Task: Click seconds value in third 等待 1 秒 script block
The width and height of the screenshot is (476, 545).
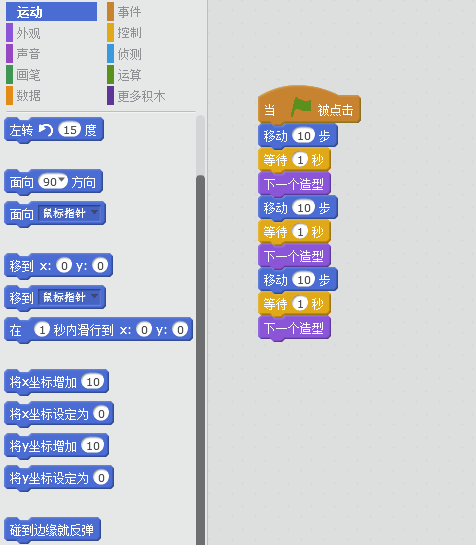Action: [x=300, y=304]
